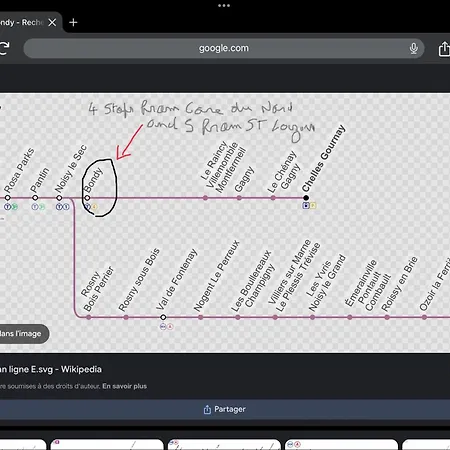Viewport: 450px width, 450px height.
Task: Reload the page with refresh icon
Action: pos(4,49)
